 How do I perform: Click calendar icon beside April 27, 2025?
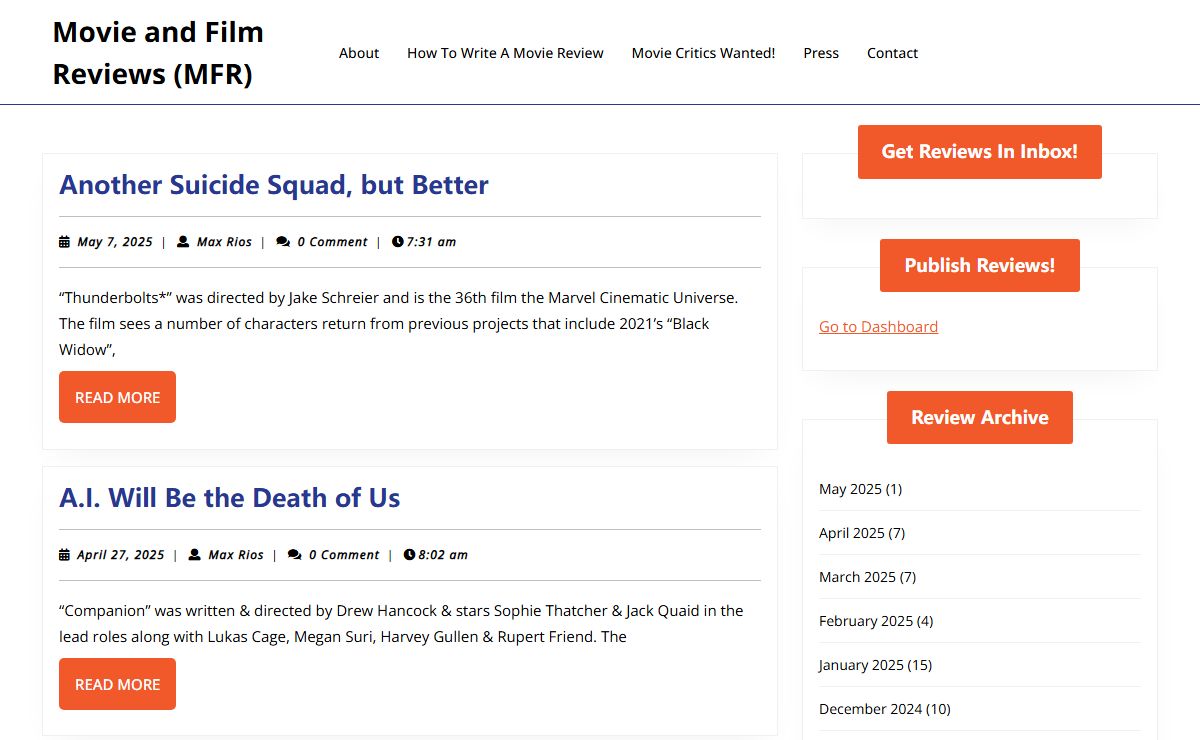coord(65,555)
